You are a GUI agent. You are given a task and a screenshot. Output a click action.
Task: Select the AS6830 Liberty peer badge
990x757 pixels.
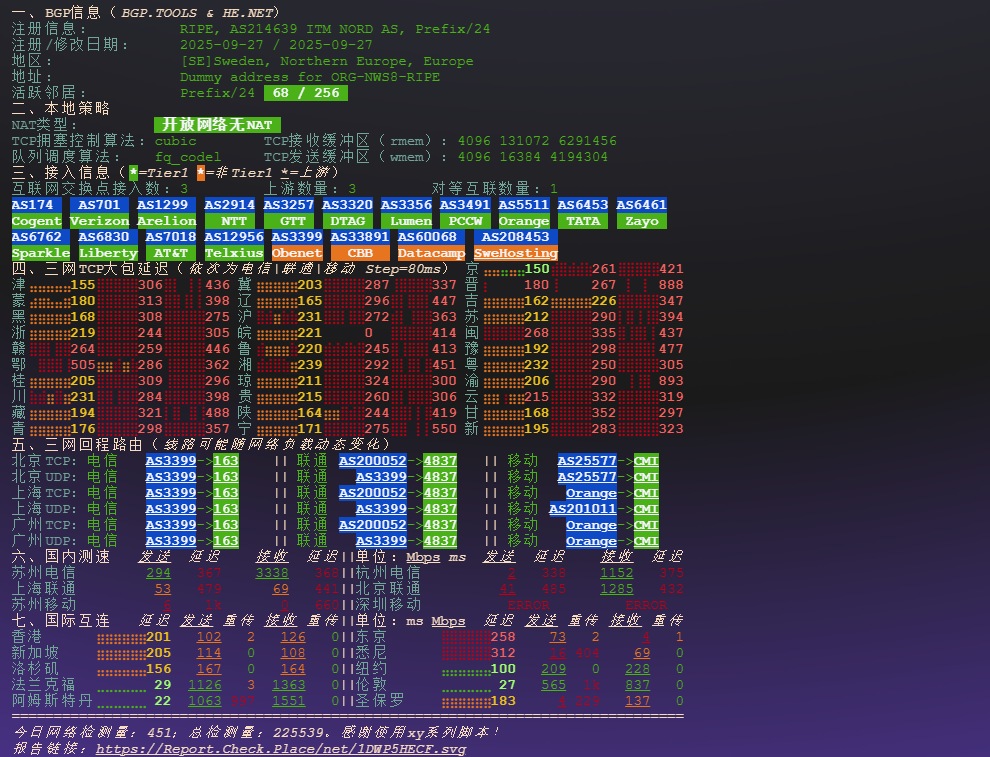(107, 244)
